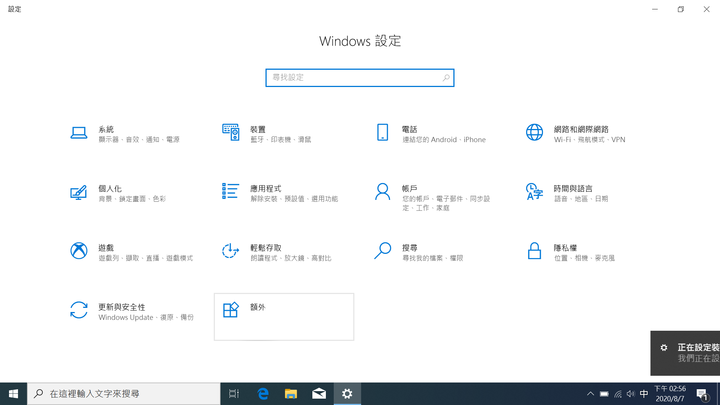Click the 帳戶 category title

(x=410, y=189)
